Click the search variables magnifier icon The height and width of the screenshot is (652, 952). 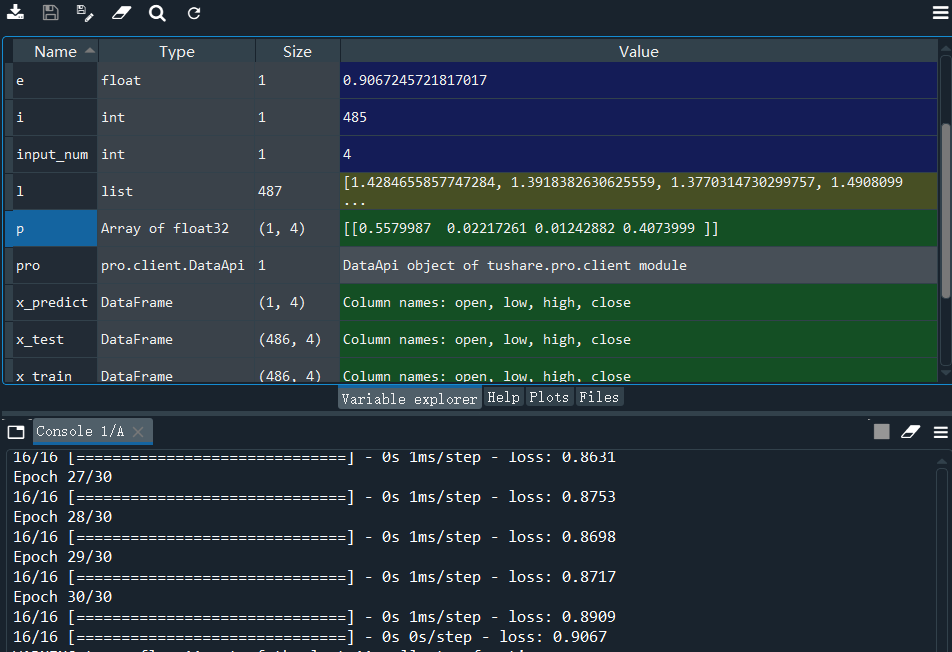(157, 13)
